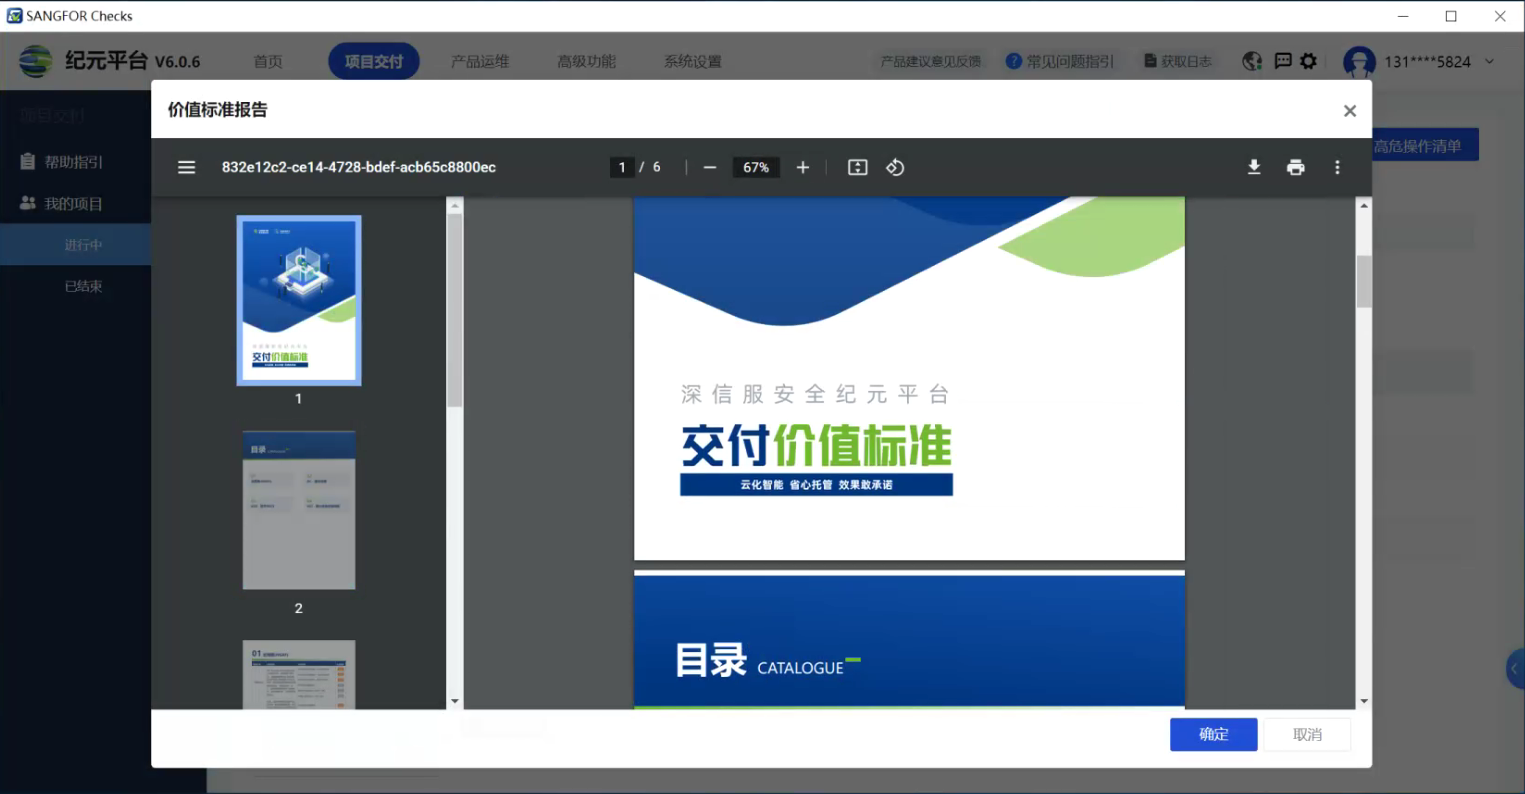The height and width of the screenshot is (794, 1525).
Task: Open the PDF more actions menu
Action: pyautogui.click(x=1337, y=167)
